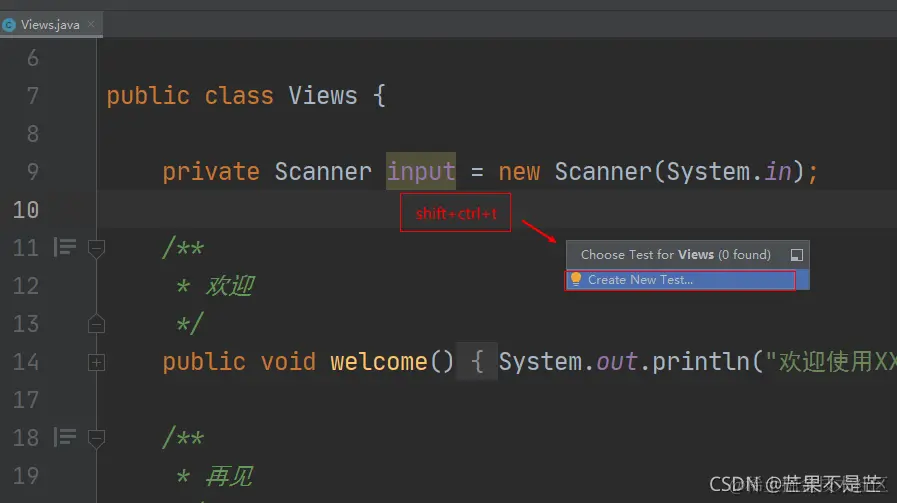Click line number 12 in gutter
Viewport: 897px width, 503px height.
(26, 286)
